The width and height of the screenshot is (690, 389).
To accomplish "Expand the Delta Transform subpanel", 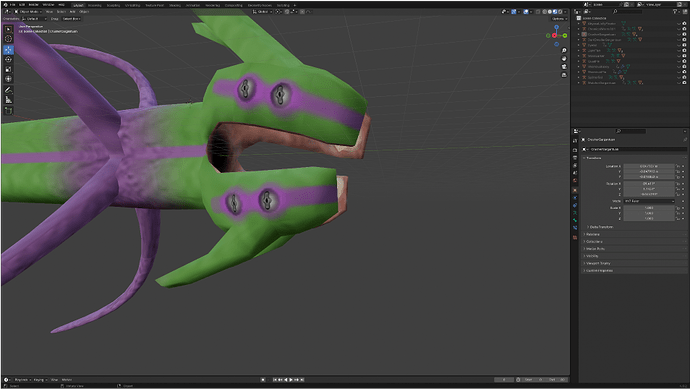I will (600, 227).
